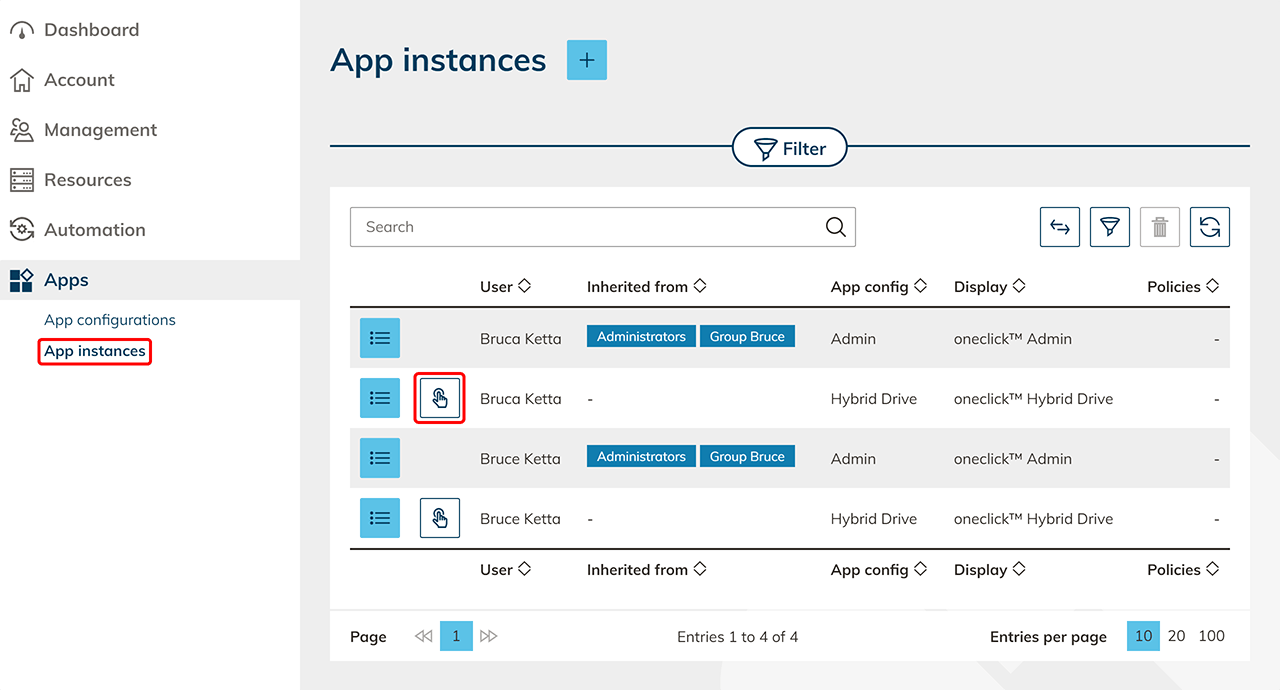Sort by Inherited from column header
The image size is (1280, 690).
pos(646,287)
